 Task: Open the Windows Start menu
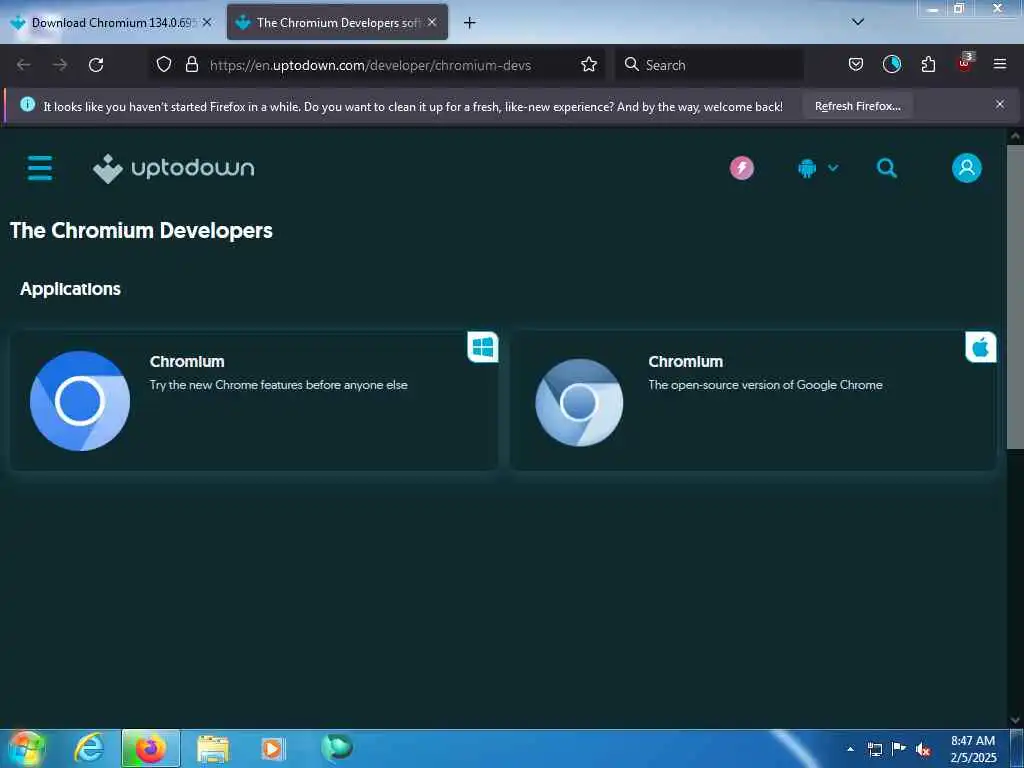click(26, 748)
